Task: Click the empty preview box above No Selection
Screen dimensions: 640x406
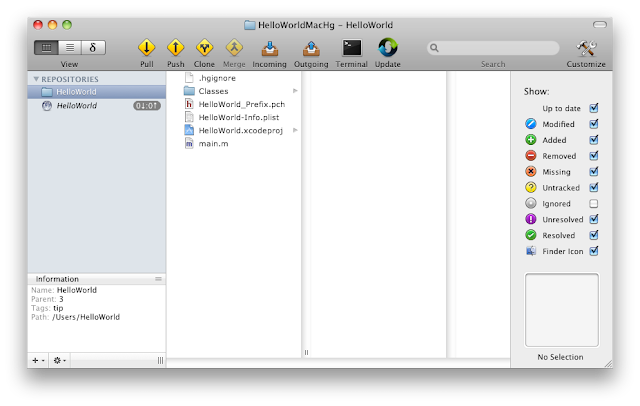Action: [x=562, y=310]
